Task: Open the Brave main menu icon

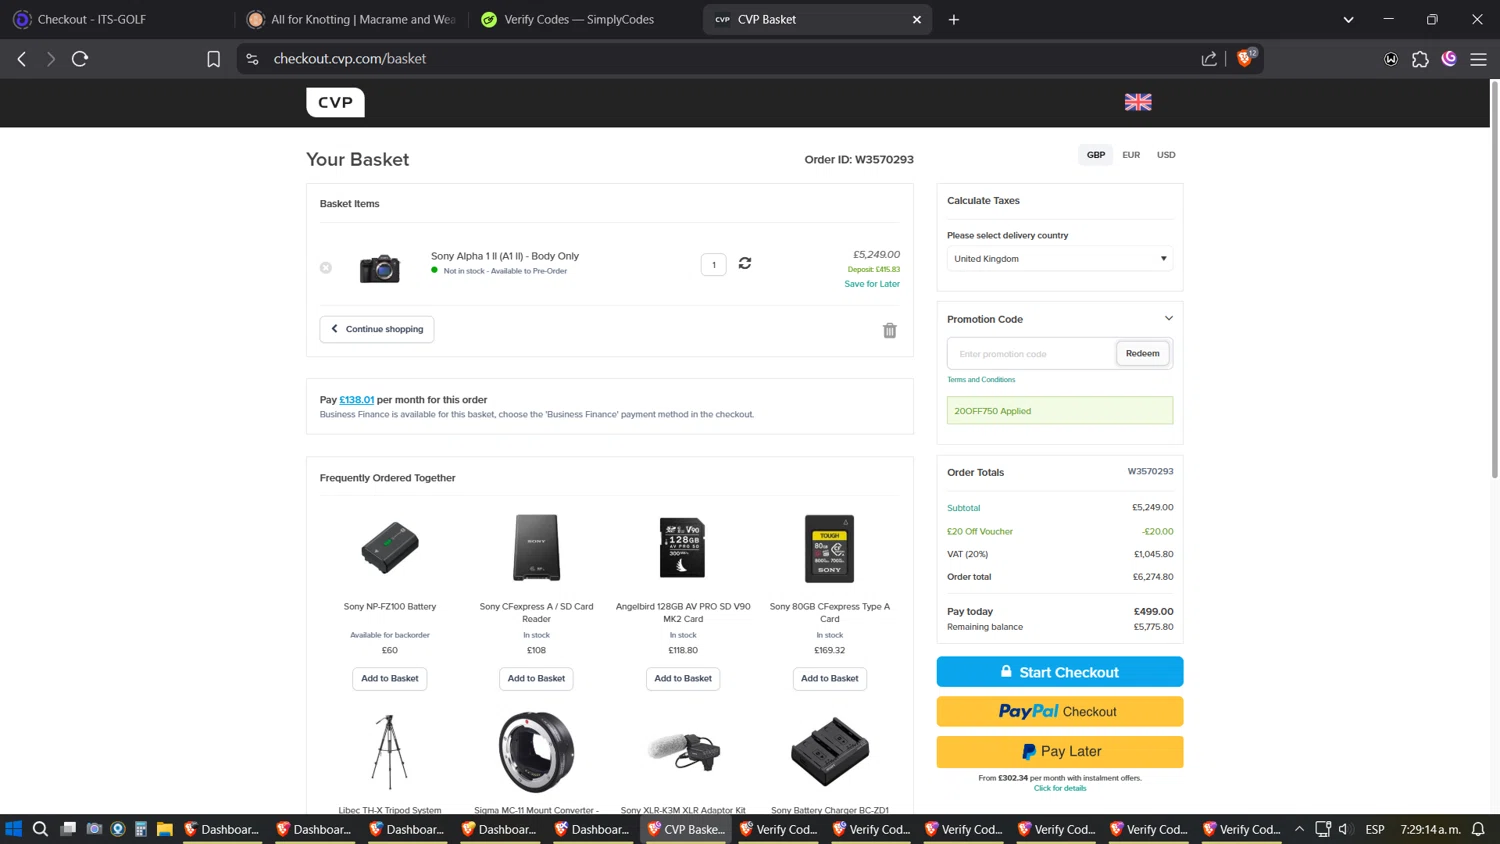Action: pyautogui.click(x=1478, y=59)
